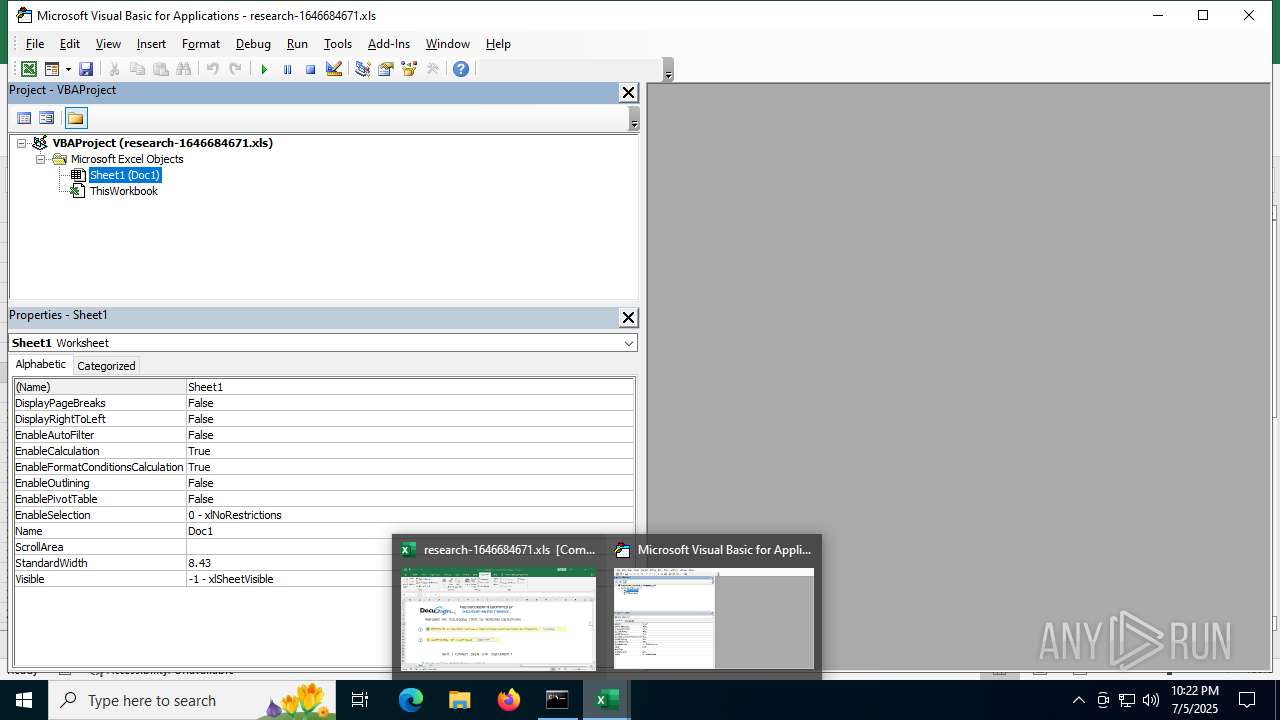Viewport: 1280px width, 720px height.
Task: Click the DisplayPageBreaks value False
Action: tap(410, 403)
